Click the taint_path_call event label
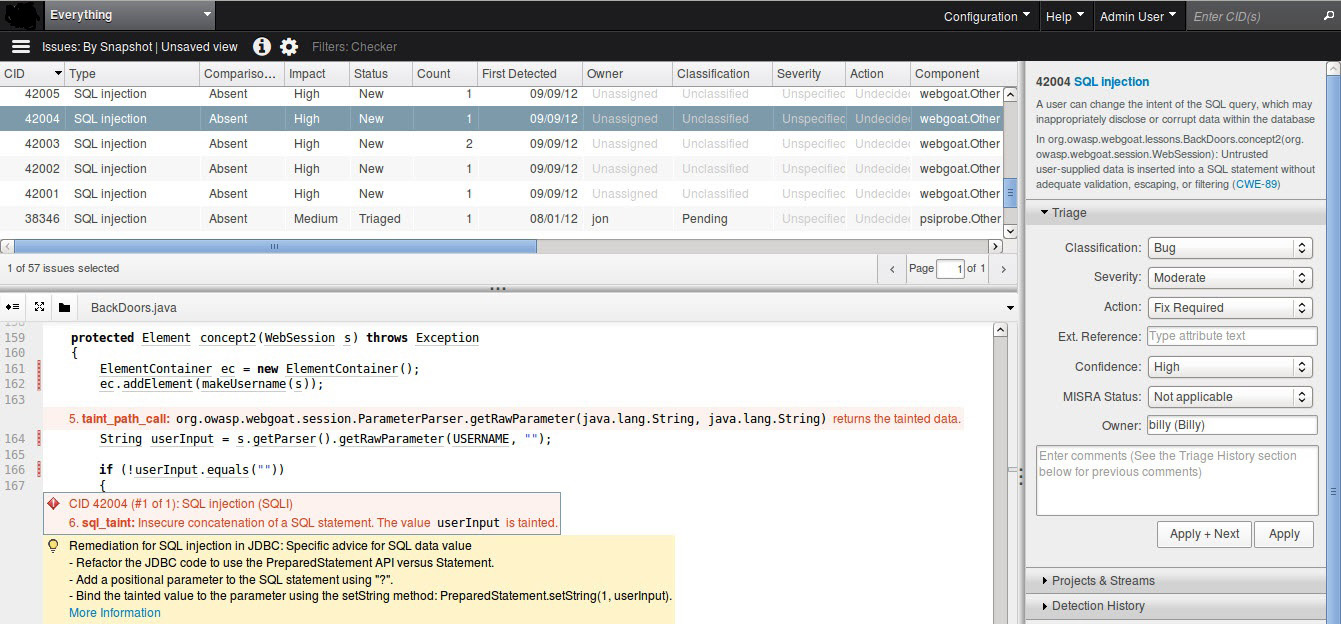The image size is (1341, 624). [x=125, y=419]
